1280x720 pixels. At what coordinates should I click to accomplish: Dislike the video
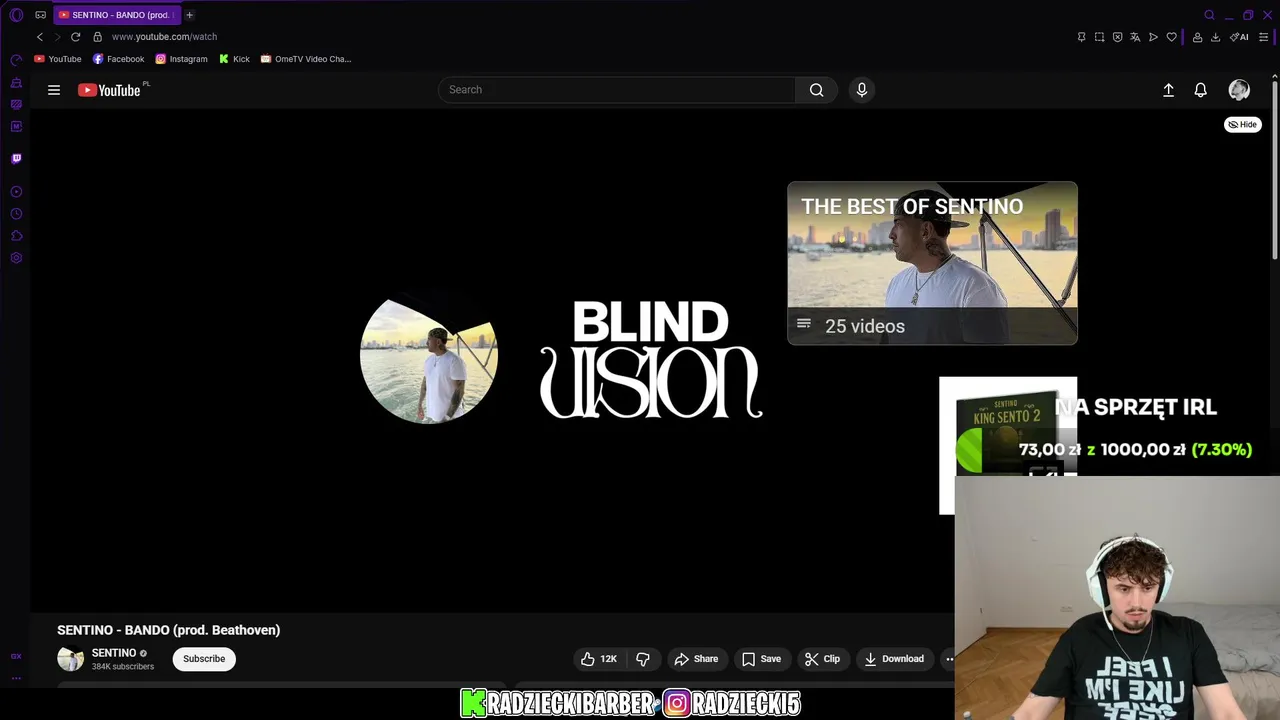coord(643,659)
